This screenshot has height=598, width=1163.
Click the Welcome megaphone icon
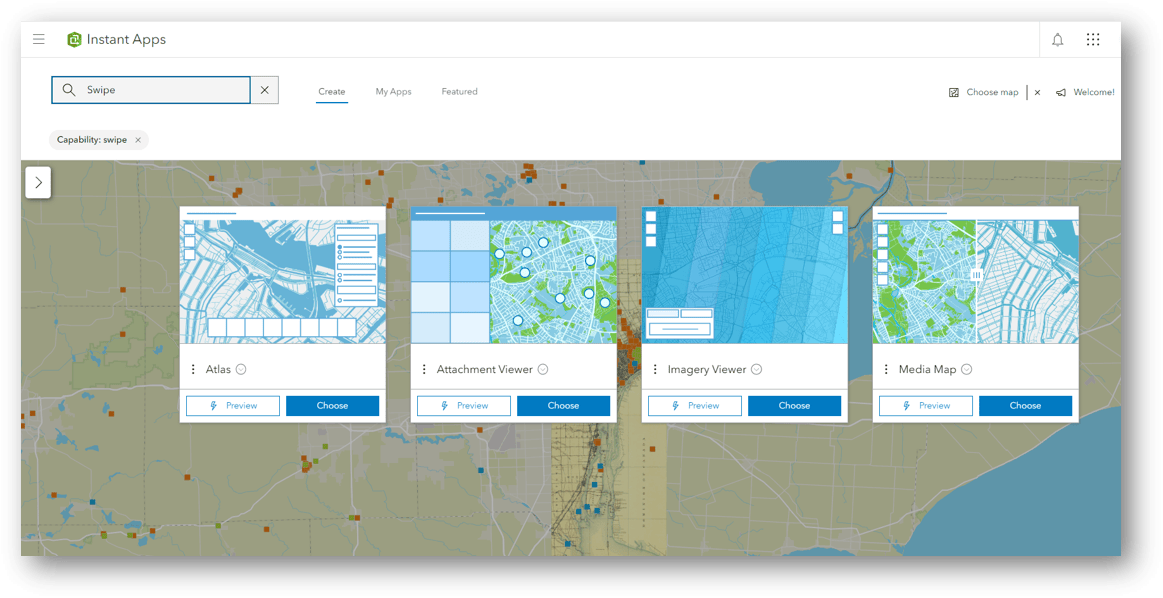coord(1061,93)
